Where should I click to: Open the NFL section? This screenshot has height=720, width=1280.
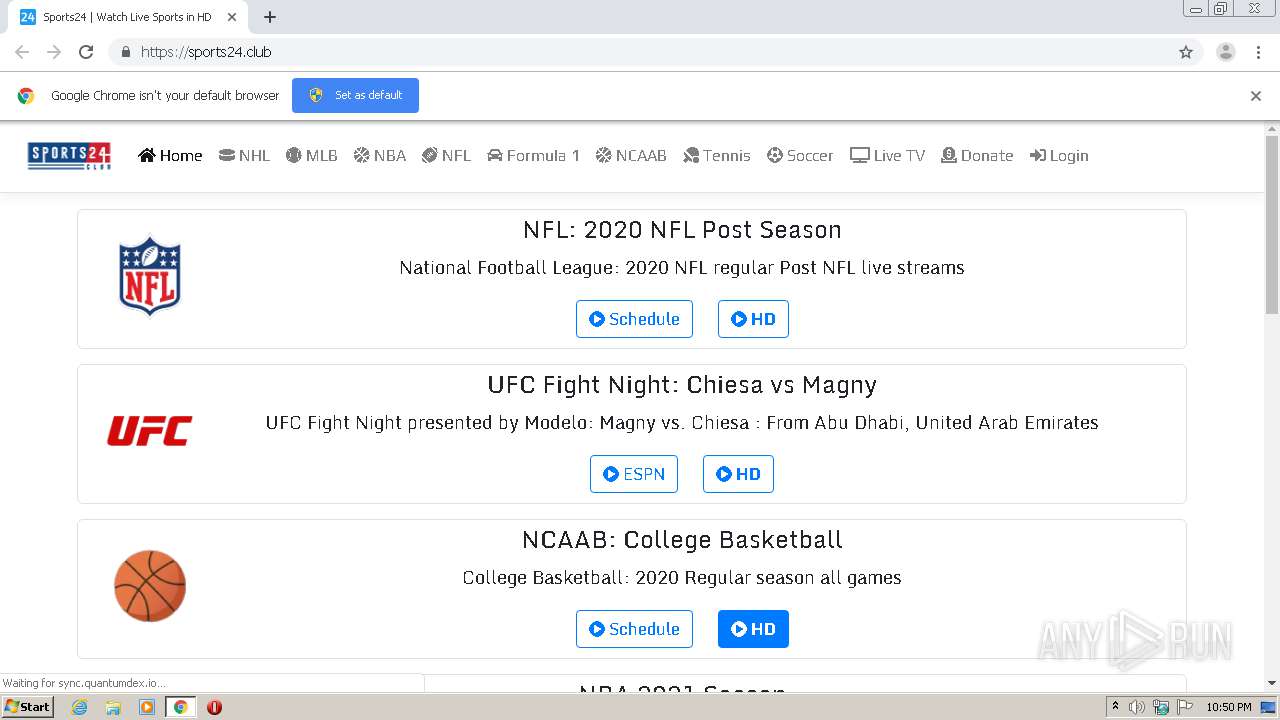coord(446,155)
